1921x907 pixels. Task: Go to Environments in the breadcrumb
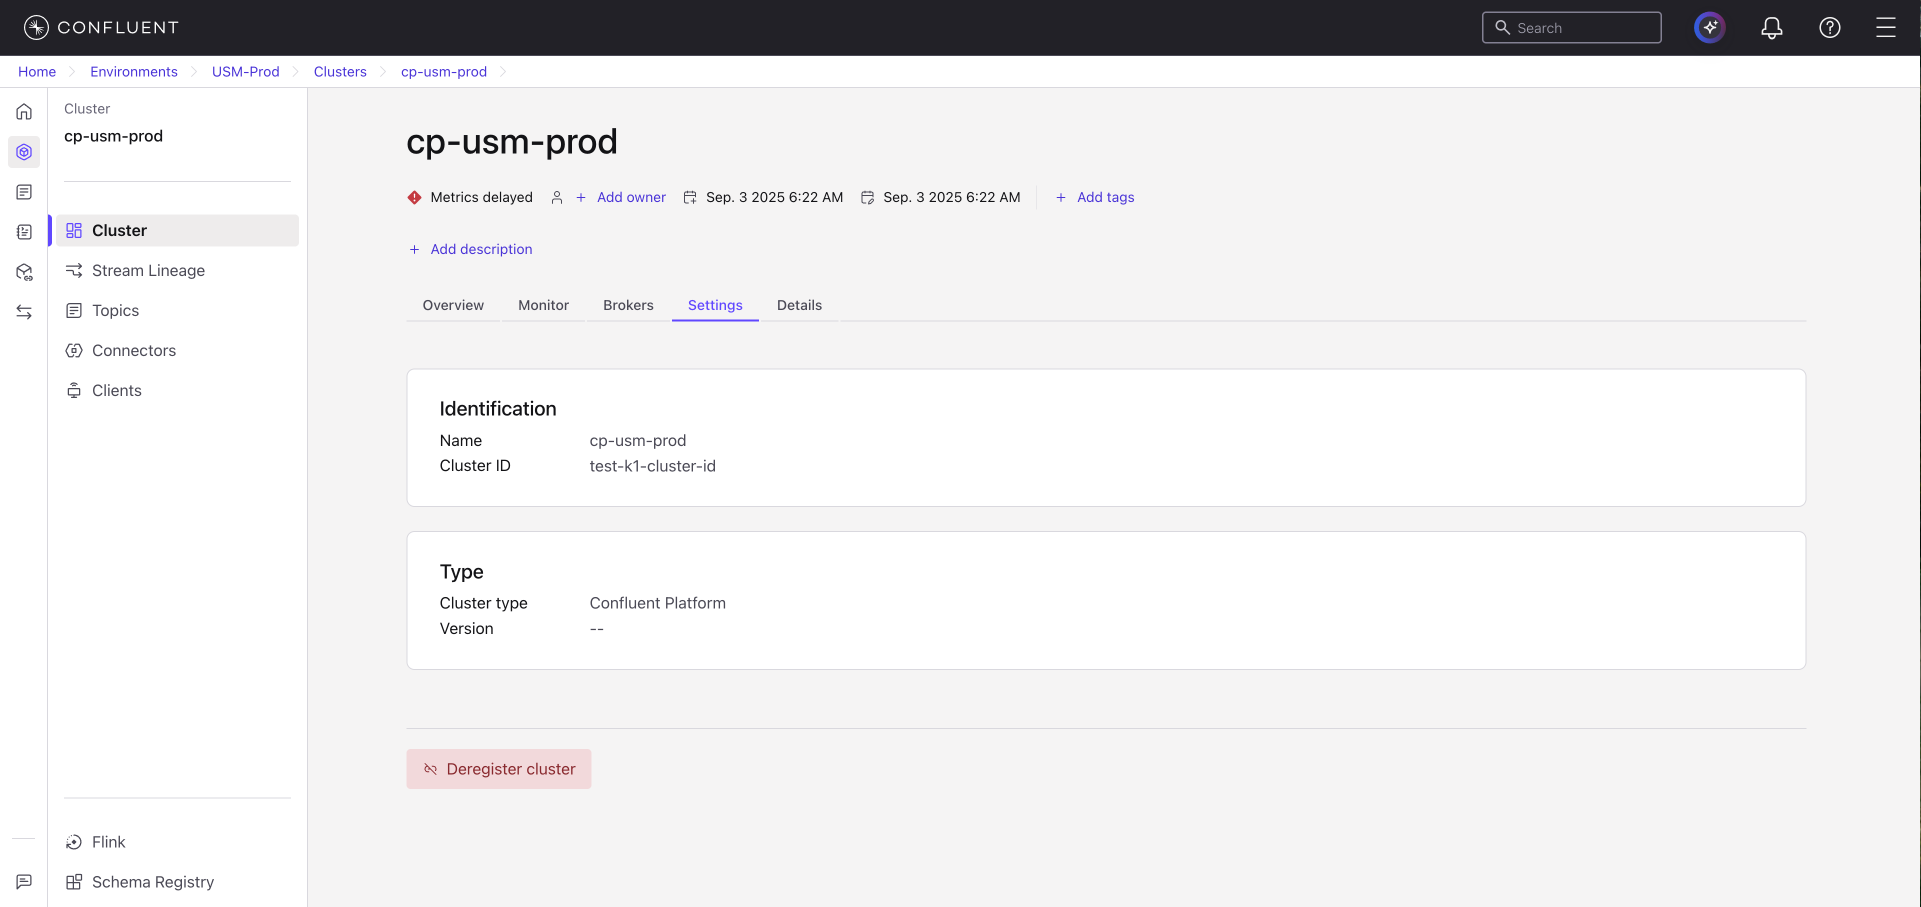pyautogui.click(x=134, y=72)
